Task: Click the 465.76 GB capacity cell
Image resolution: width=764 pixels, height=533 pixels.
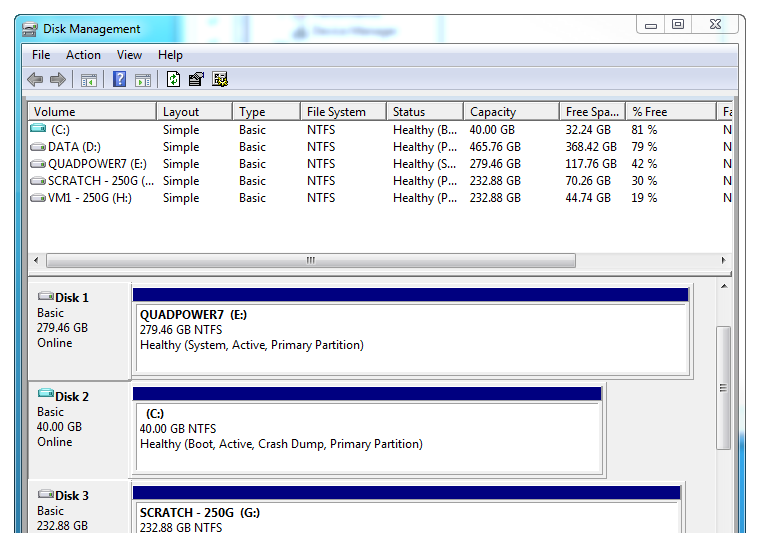Action: pos(495,147)
